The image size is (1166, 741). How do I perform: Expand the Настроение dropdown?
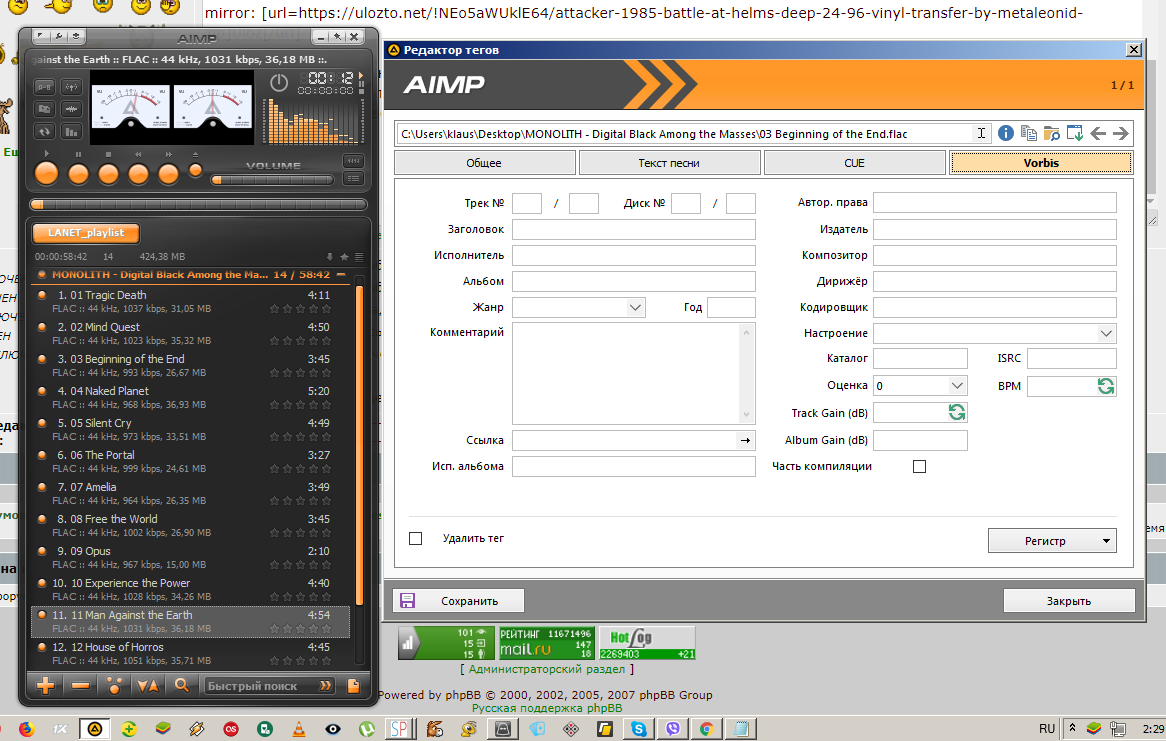tap(1106, 333)
